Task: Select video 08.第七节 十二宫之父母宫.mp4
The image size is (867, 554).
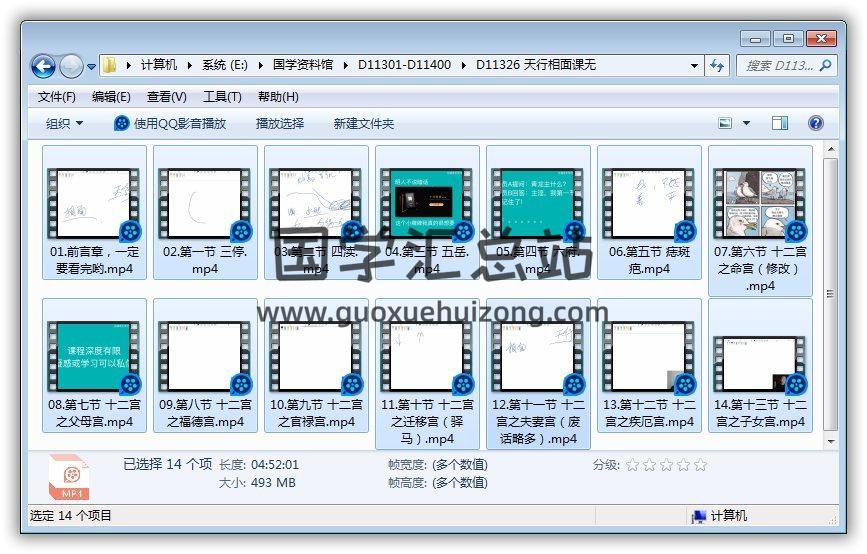Action: coord(94,365)
